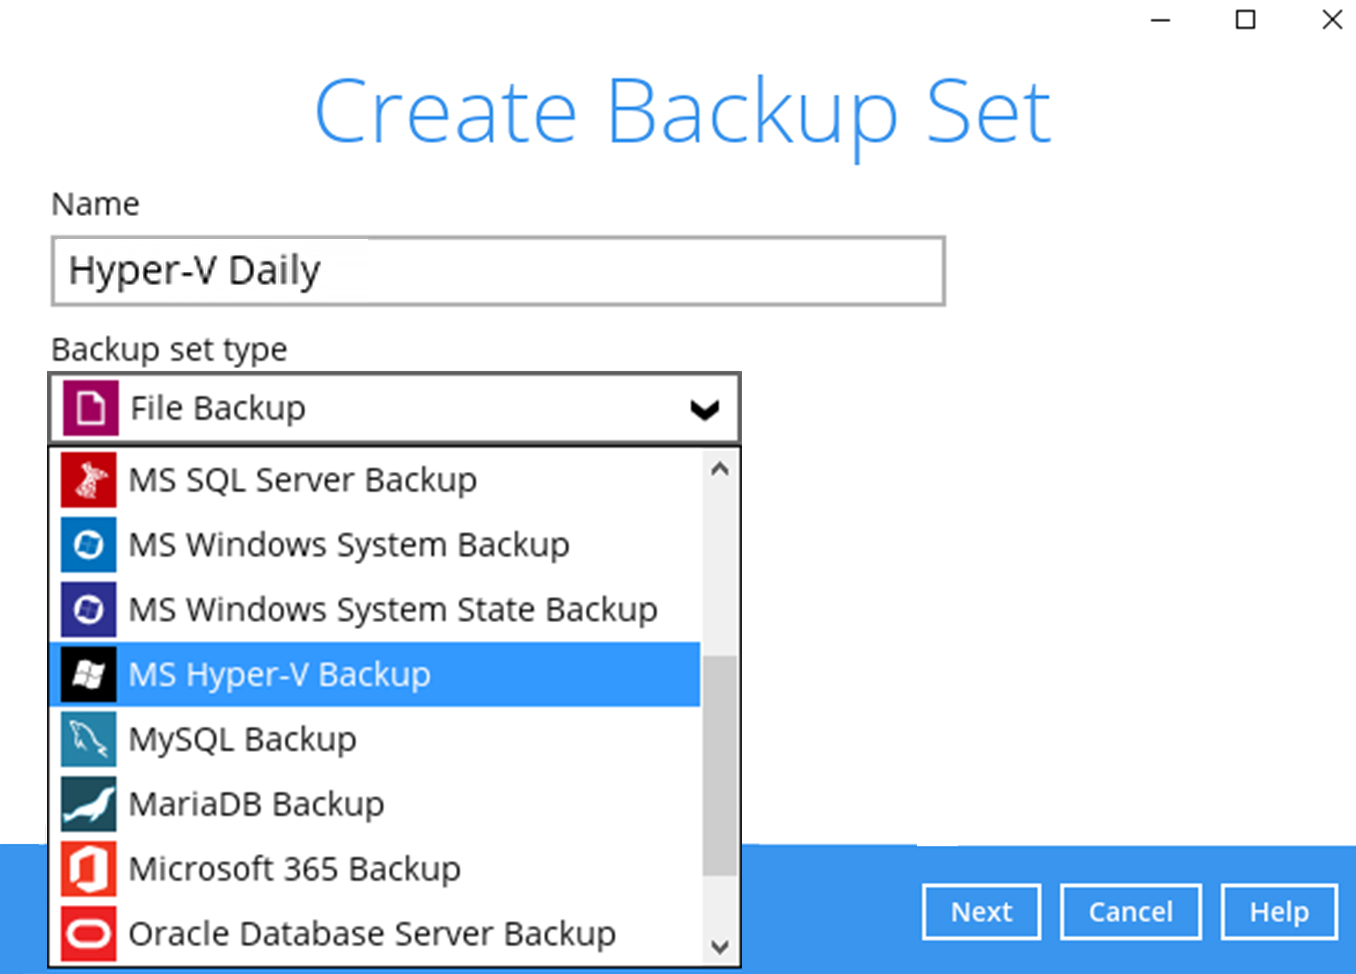Open the Help dialog
The image size is (1356, 974).
(1279, 911)
